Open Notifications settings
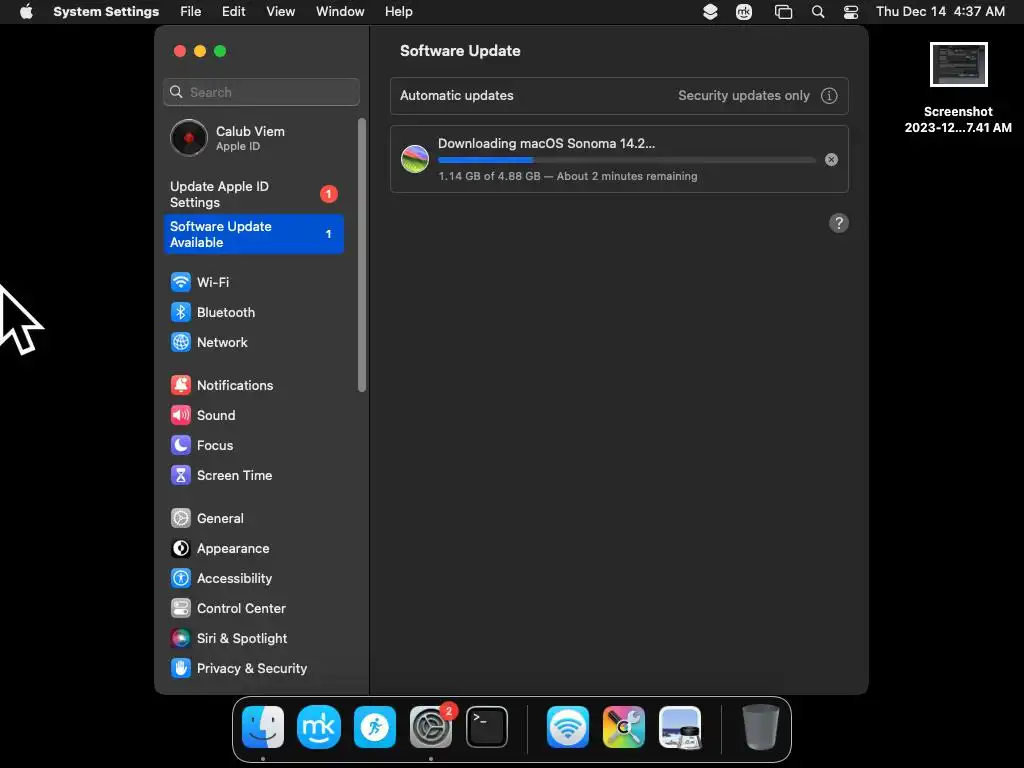This screenshot has height=768, width=1024. coord(253,385)
